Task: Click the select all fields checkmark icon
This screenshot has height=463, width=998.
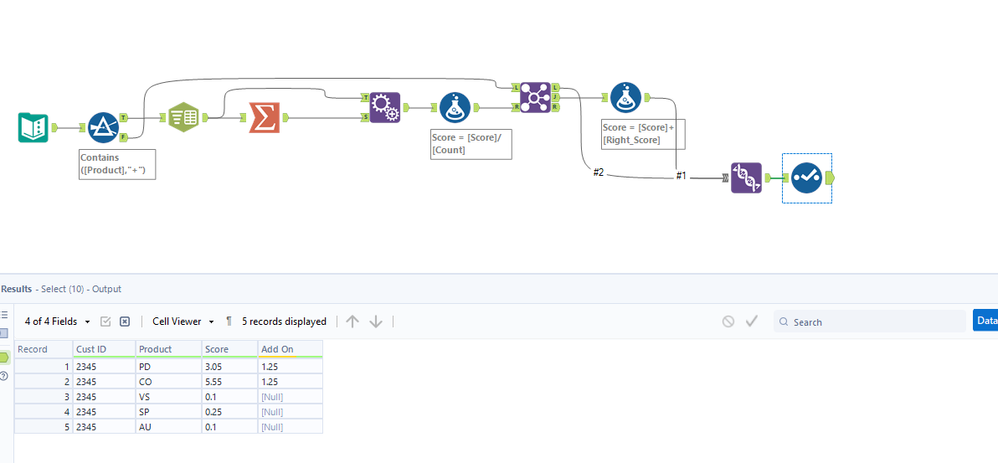Action: [x=106, y=322]
